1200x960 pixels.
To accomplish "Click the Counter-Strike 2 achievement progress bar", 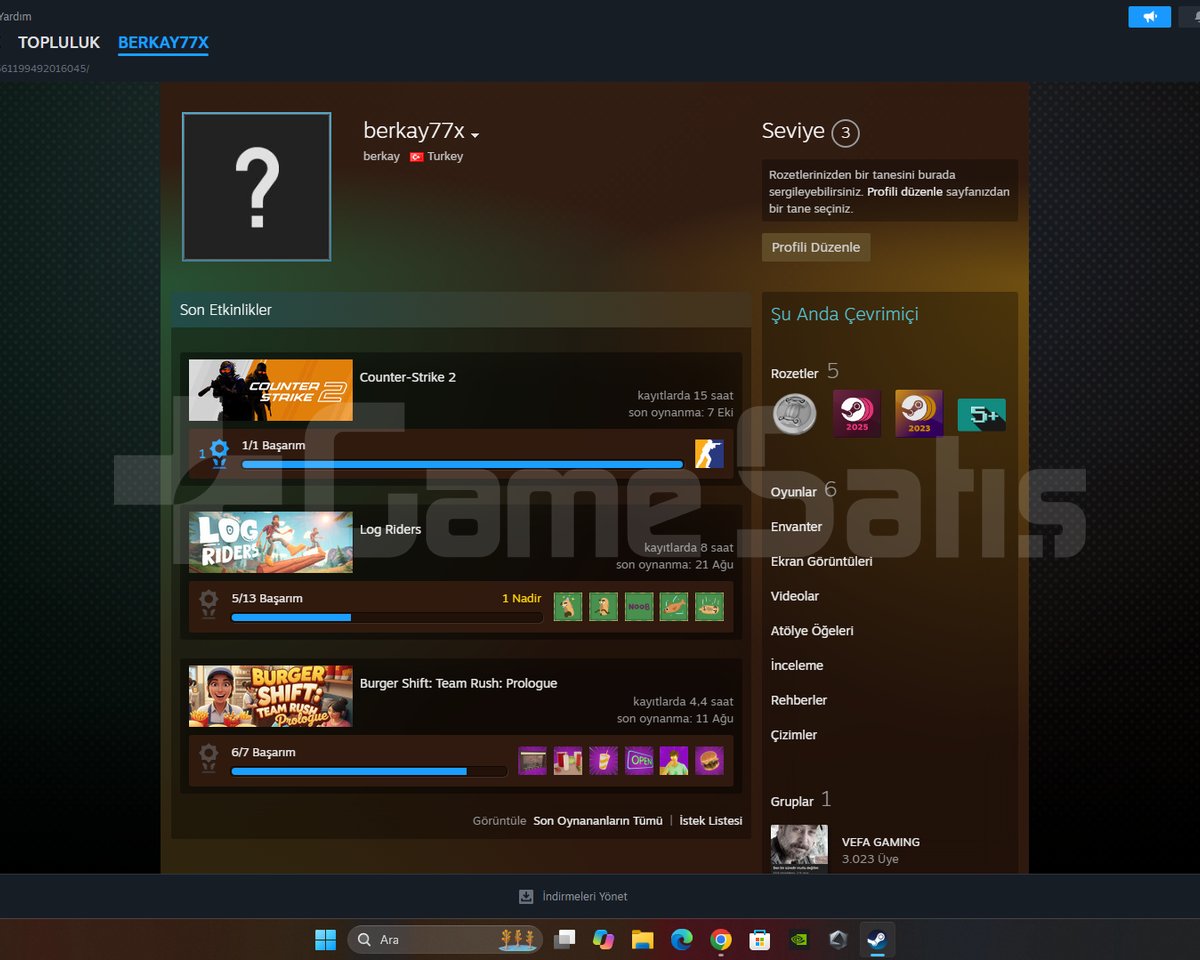I will [x=463, y=464].
